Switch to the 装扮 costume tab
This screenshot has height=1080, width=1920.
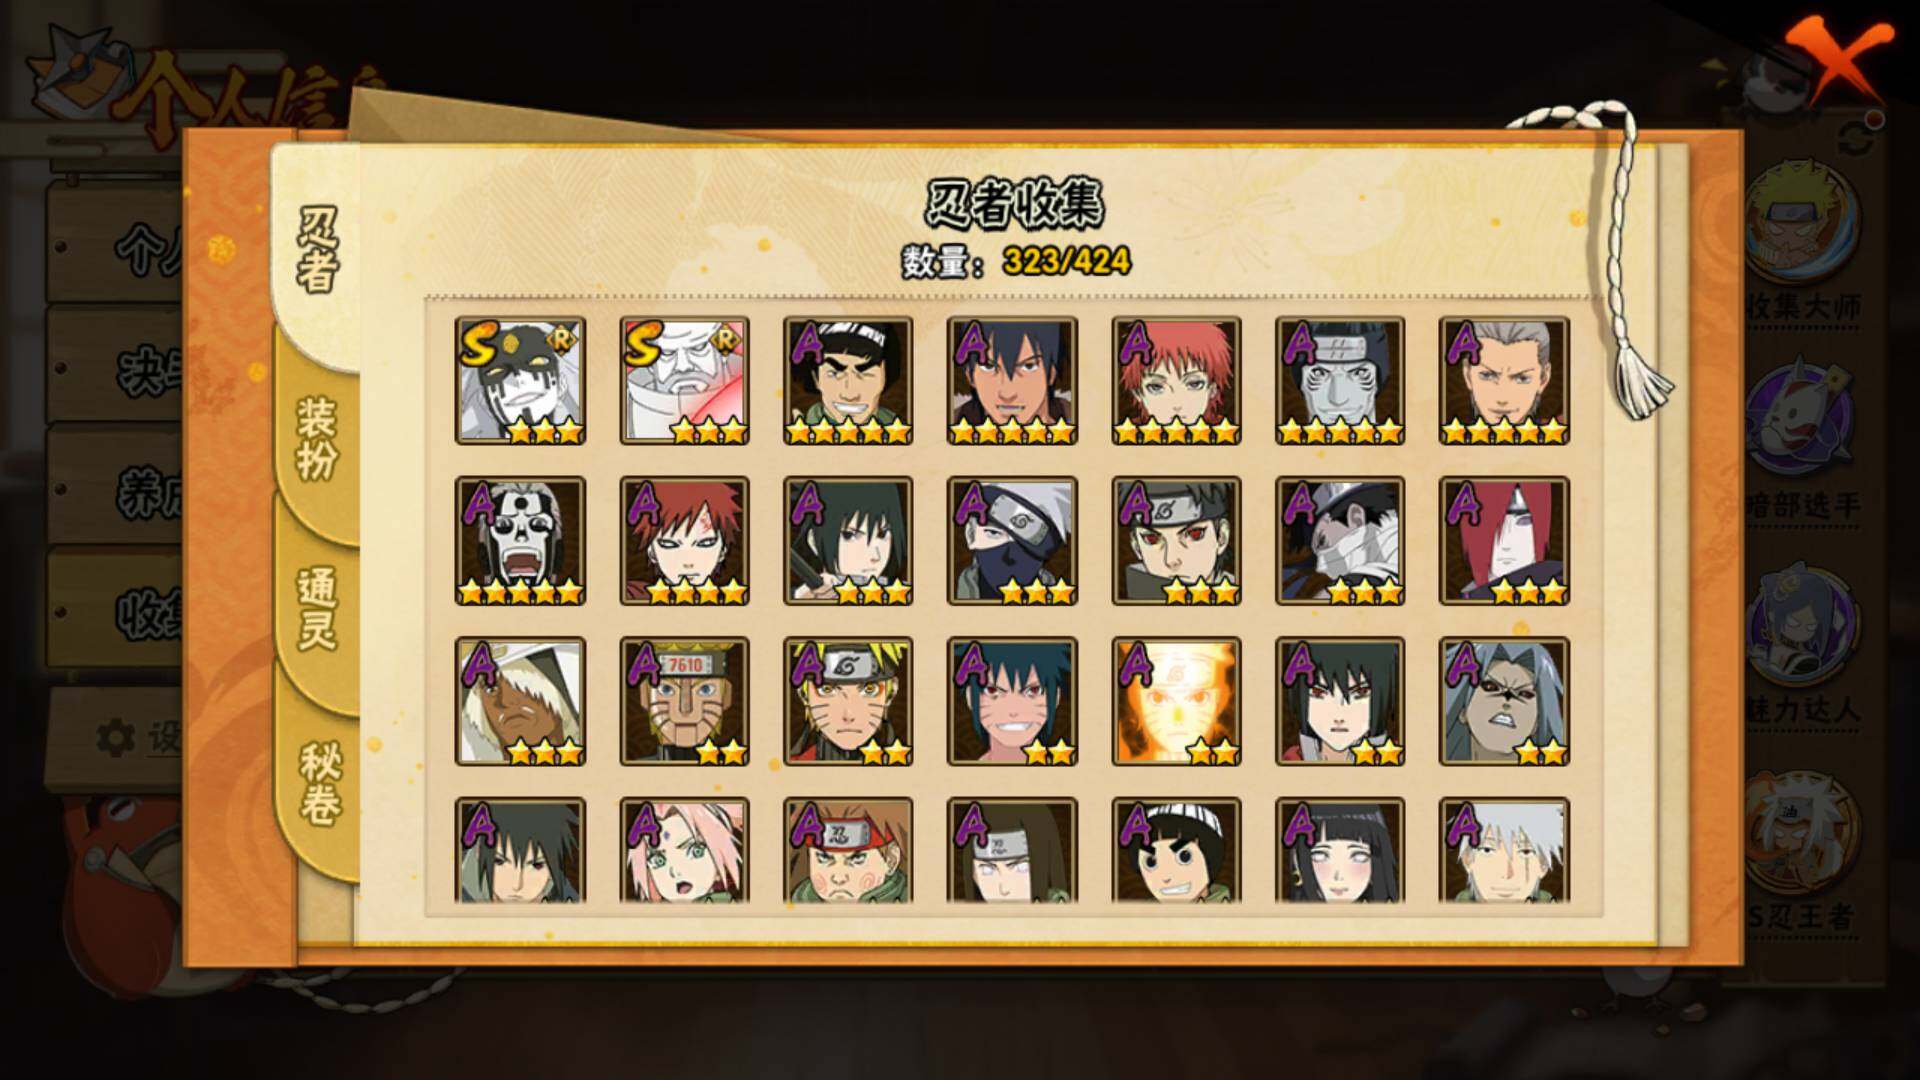tap(317, 438)
